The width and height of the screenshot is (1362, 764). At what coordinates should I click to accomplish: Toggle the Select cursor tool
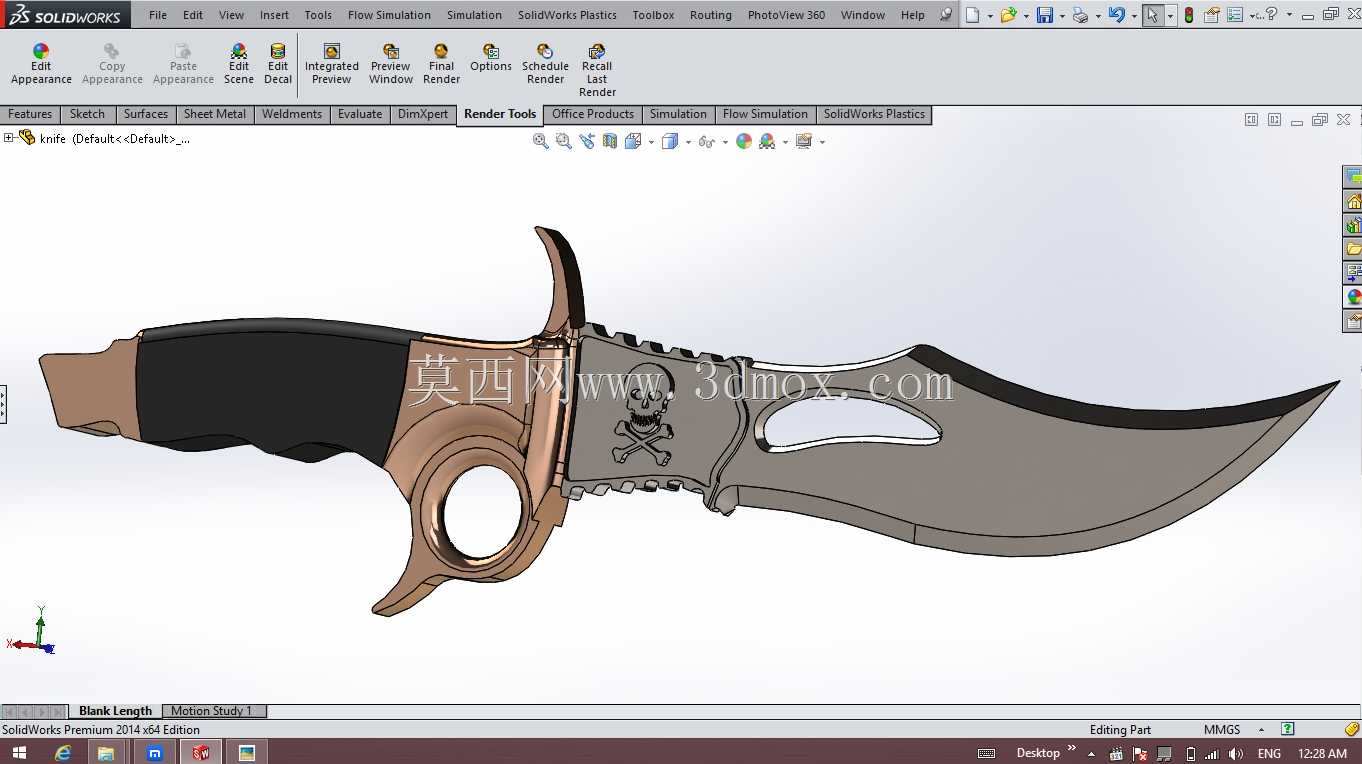coord(1153,15)
